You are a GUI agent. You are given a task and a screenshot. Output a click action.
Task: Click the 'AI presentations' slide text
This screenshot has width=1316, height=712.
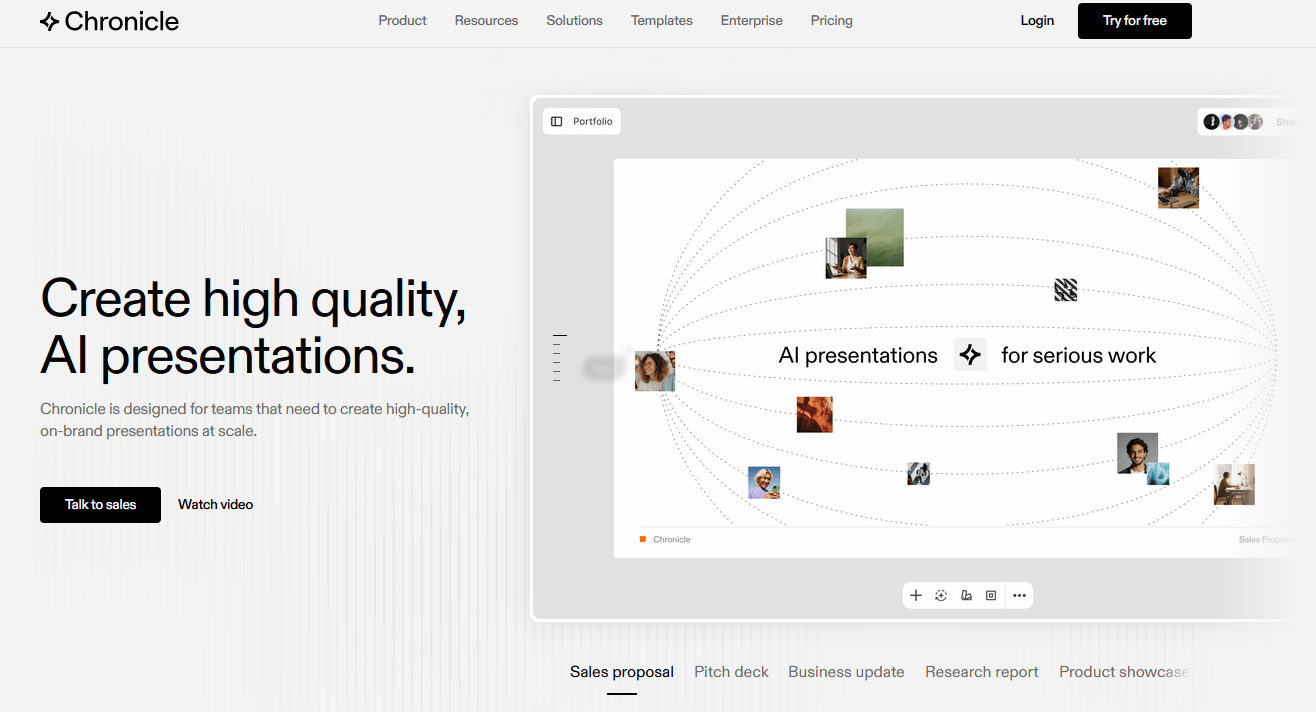click(x=858, y=355)
